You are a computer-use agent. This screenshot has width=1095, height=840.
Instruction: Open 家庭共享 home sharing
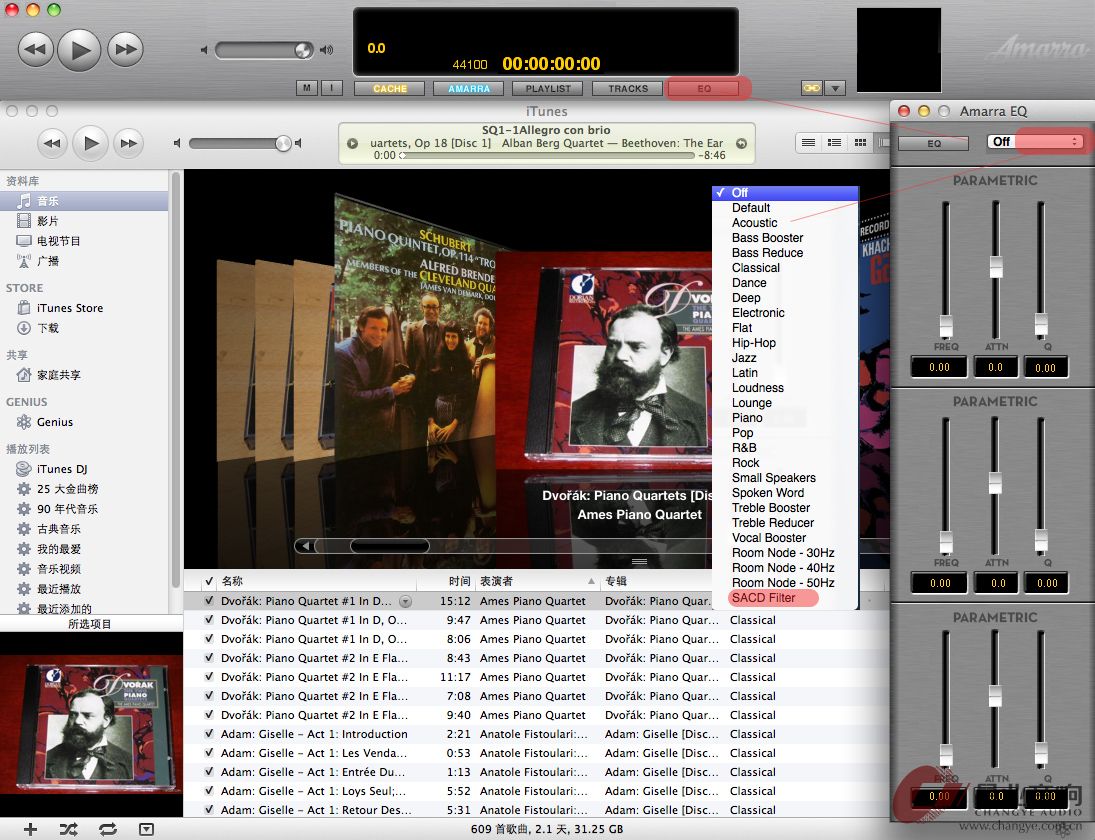coord(84,375)
